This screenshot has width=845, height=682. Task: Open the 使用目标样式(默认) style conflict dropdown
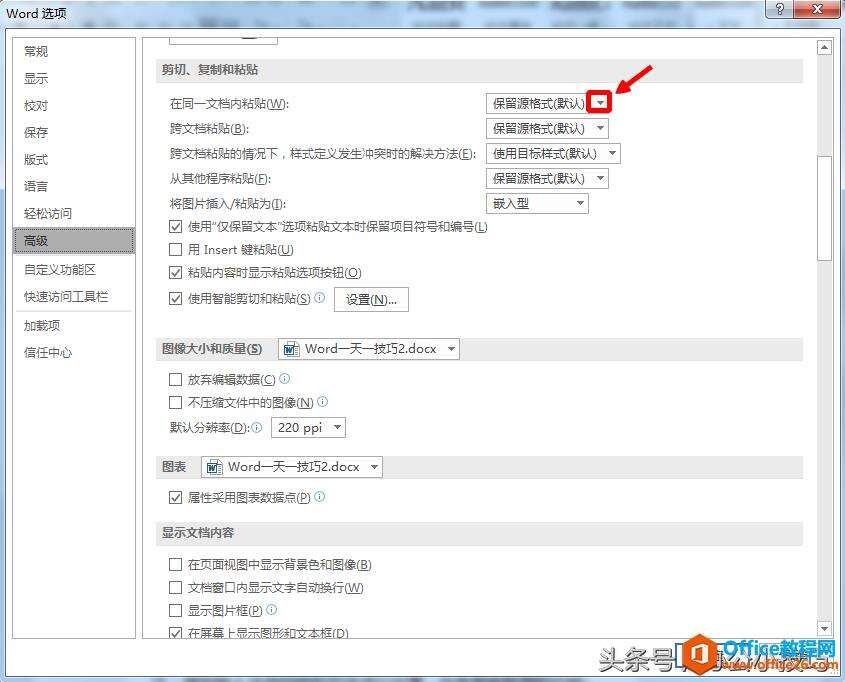553,154
